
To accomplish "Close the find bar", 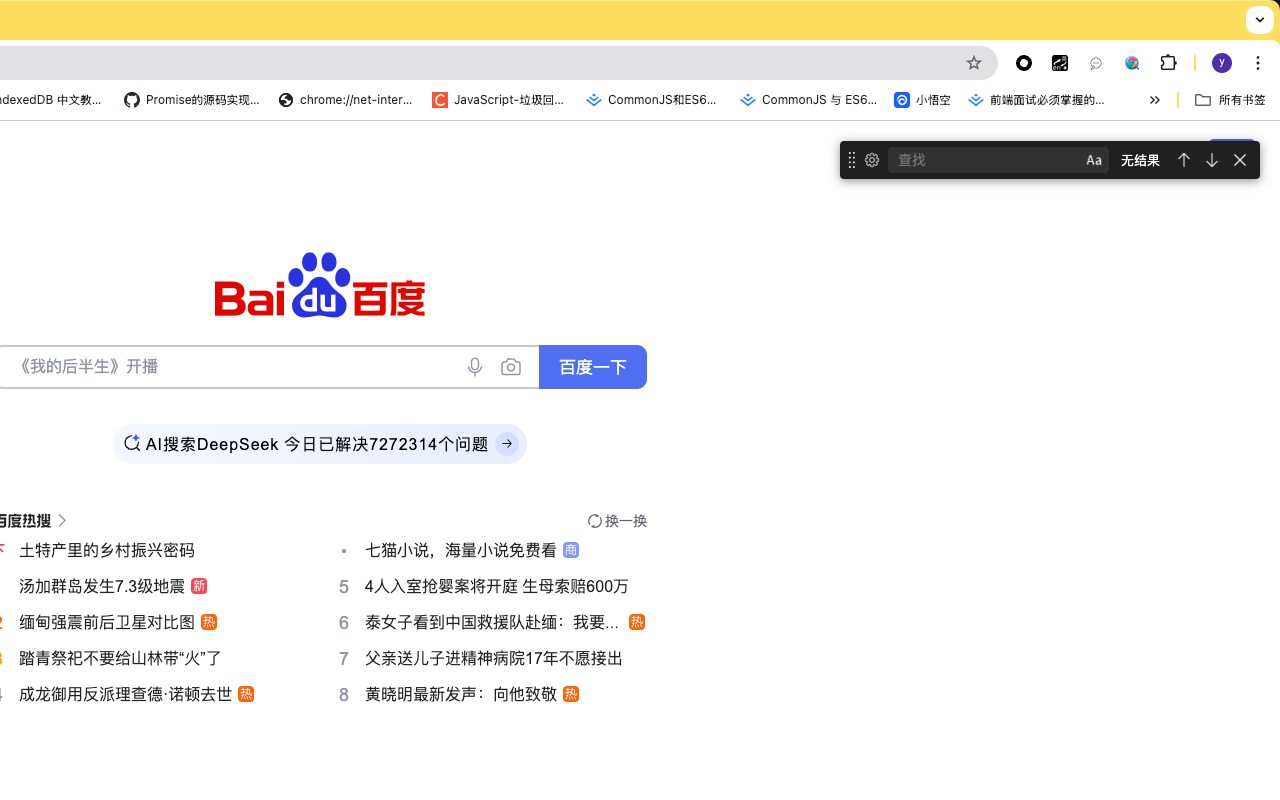I will pos(1240,160).
